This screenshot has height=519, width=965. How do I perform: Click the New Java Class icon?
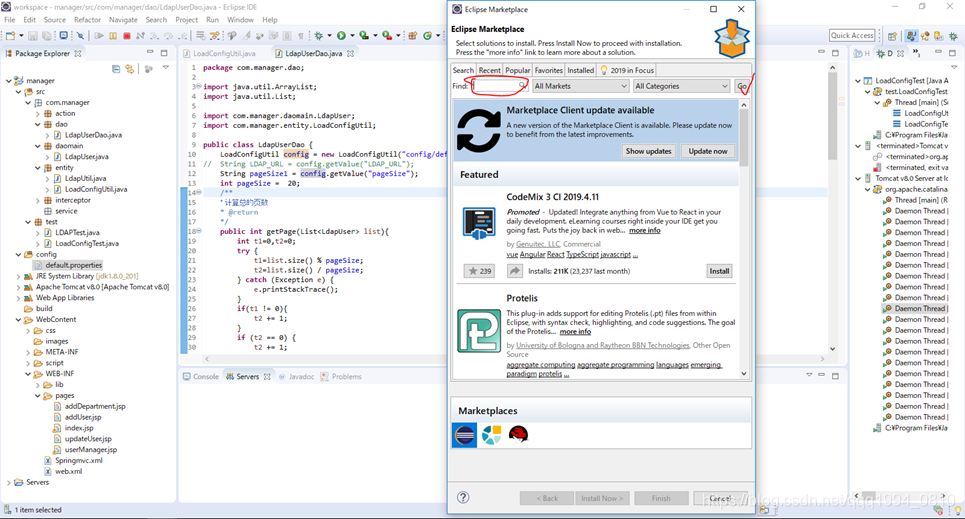tap(427, 36)
